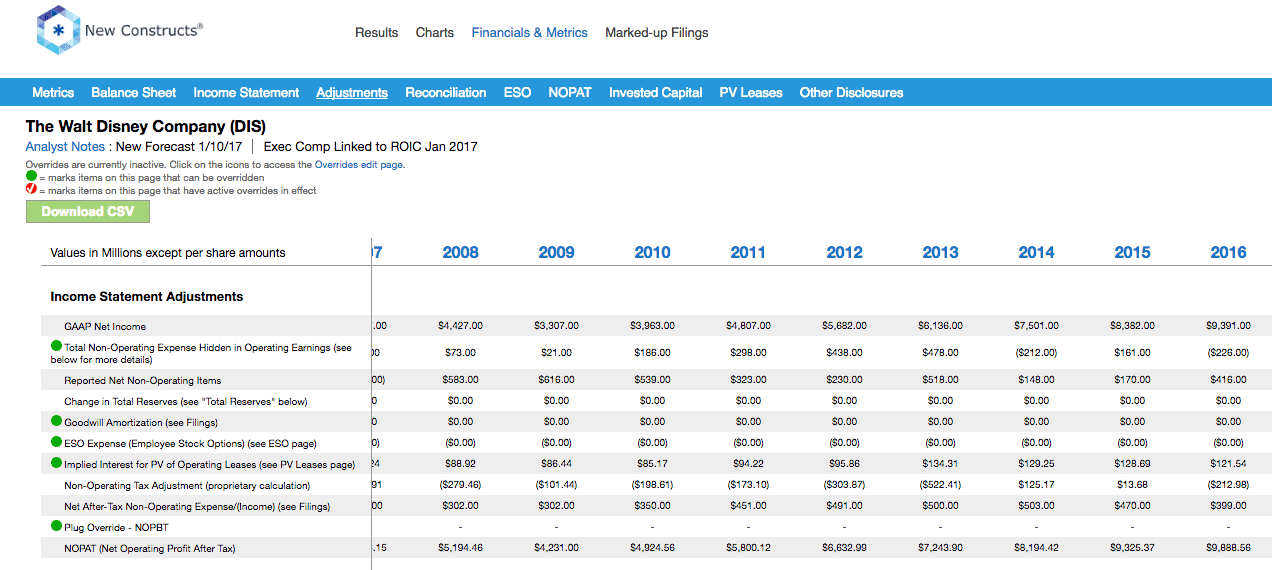Click the Exec Comp Linked to ROIC note
Image resolution: width=1272 pixels, height=570 pixels.
point(371,146)
